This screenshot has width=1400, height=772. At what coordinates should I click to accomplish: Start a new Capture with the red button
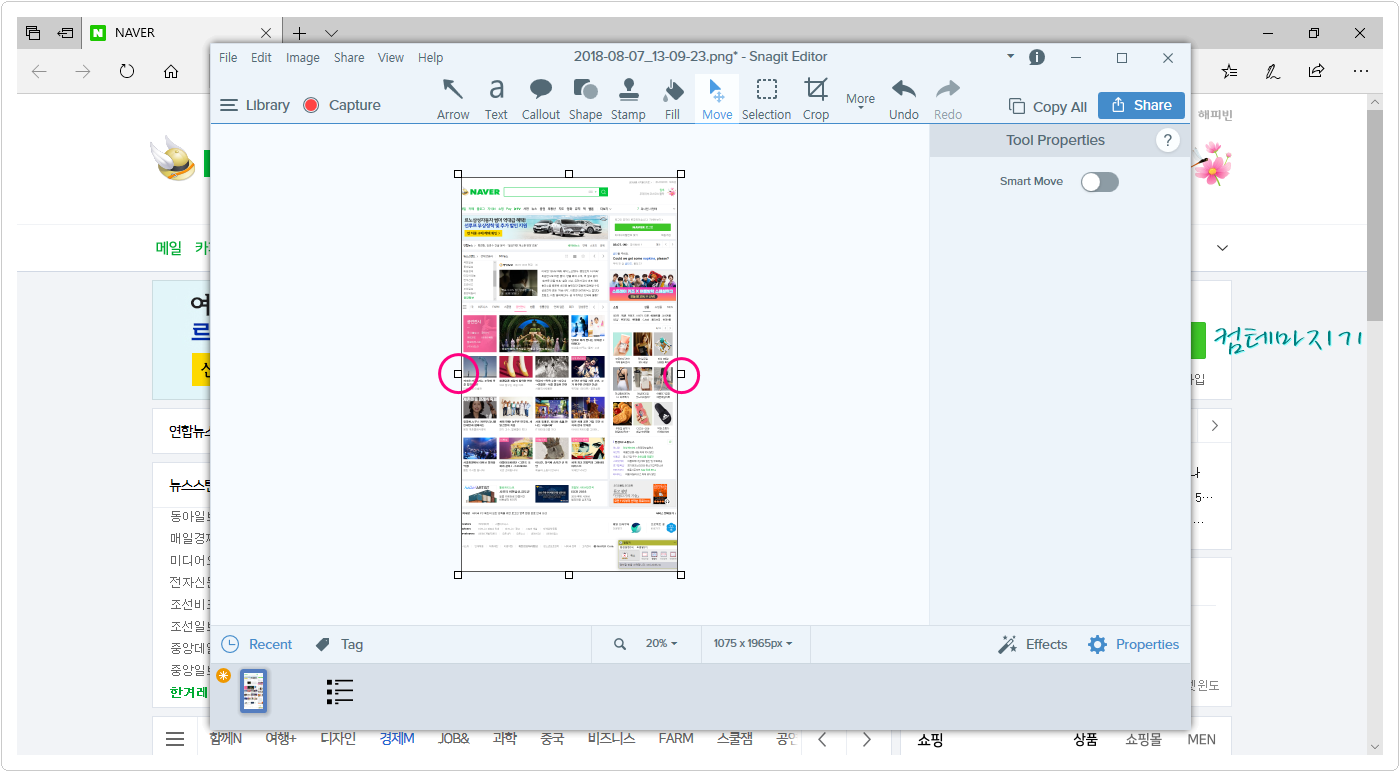click(x=342, y=105)
